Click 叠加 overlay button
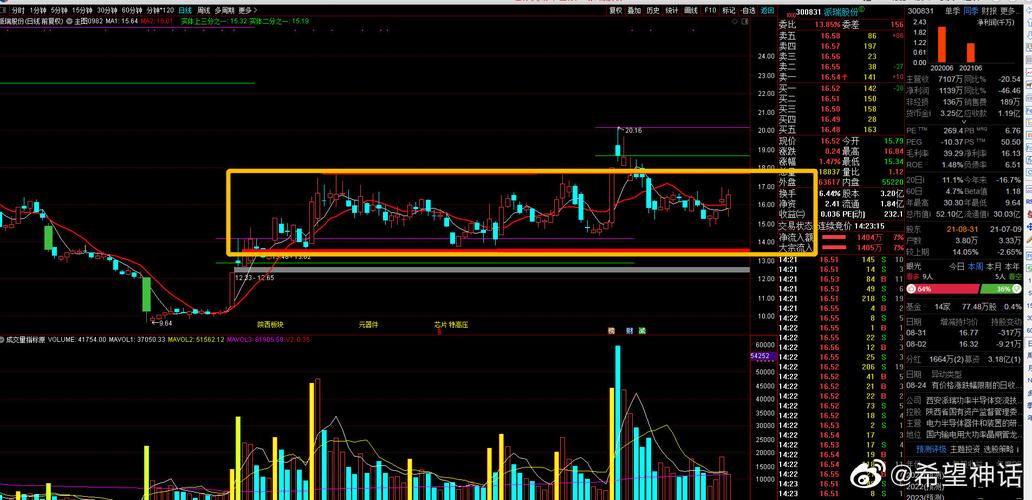Viewport: 1032px width, 500px height. click(634, 11)
